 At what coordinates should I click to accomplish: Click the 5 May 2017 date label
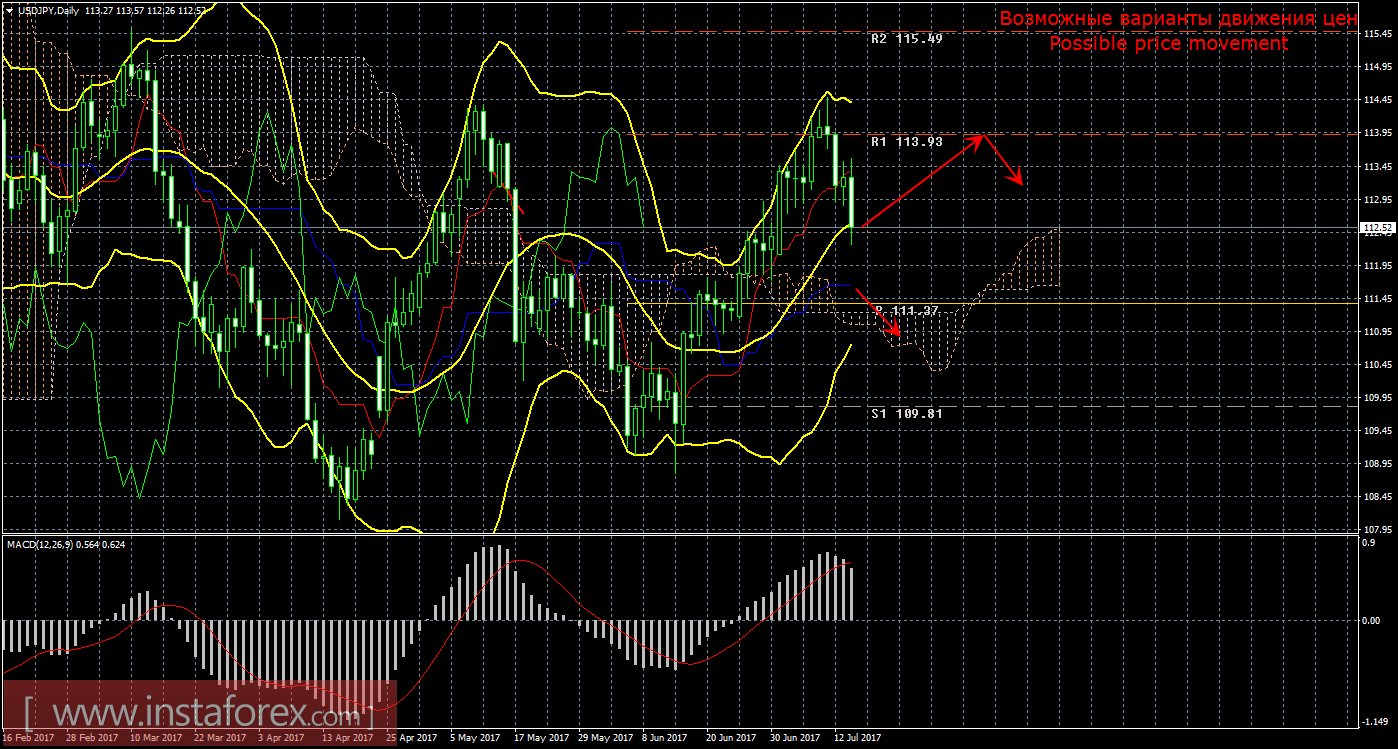(475, 738)
